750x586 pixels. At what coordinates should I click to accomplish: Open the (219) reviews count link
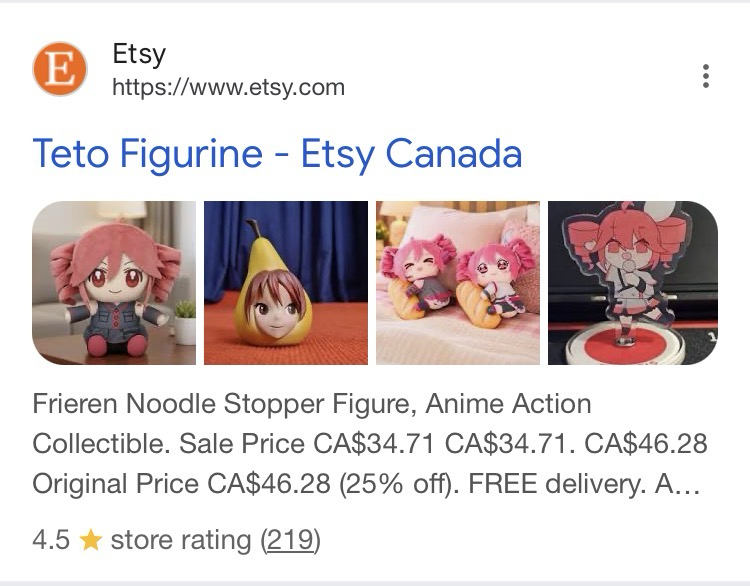(289, 541)
